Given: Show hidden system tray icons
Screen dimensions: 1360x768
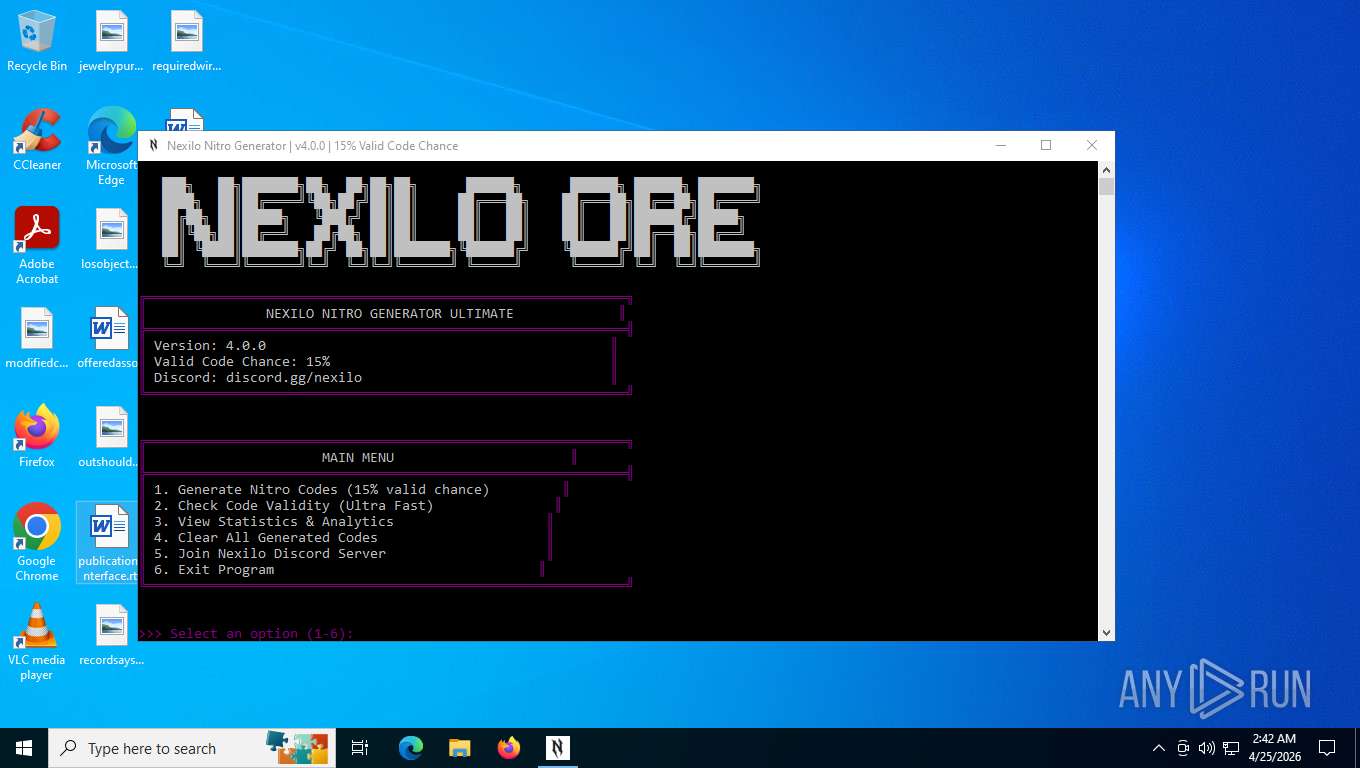Looking at the screenshot, I should click(1159, 748).
